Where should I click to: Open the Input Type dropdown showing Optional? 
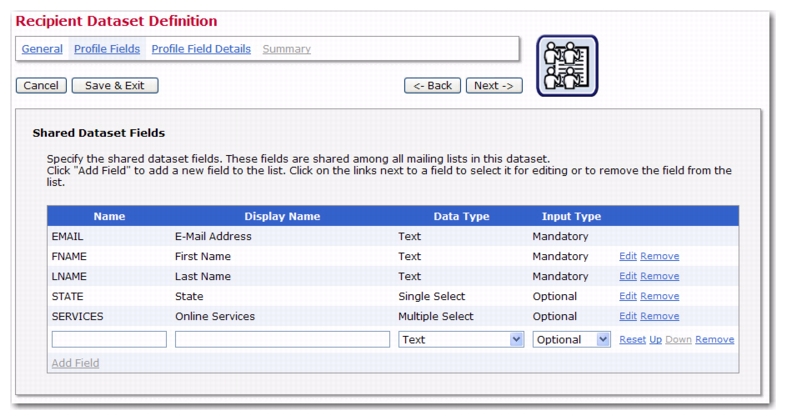(x=571, y=339)
